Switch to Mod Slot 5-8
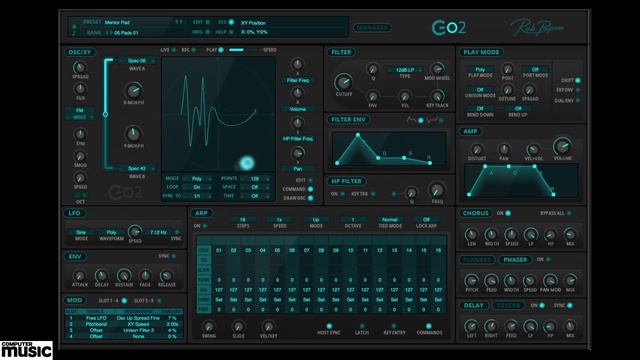Screen dimensions: 640x360 click(x=159, y=301)
